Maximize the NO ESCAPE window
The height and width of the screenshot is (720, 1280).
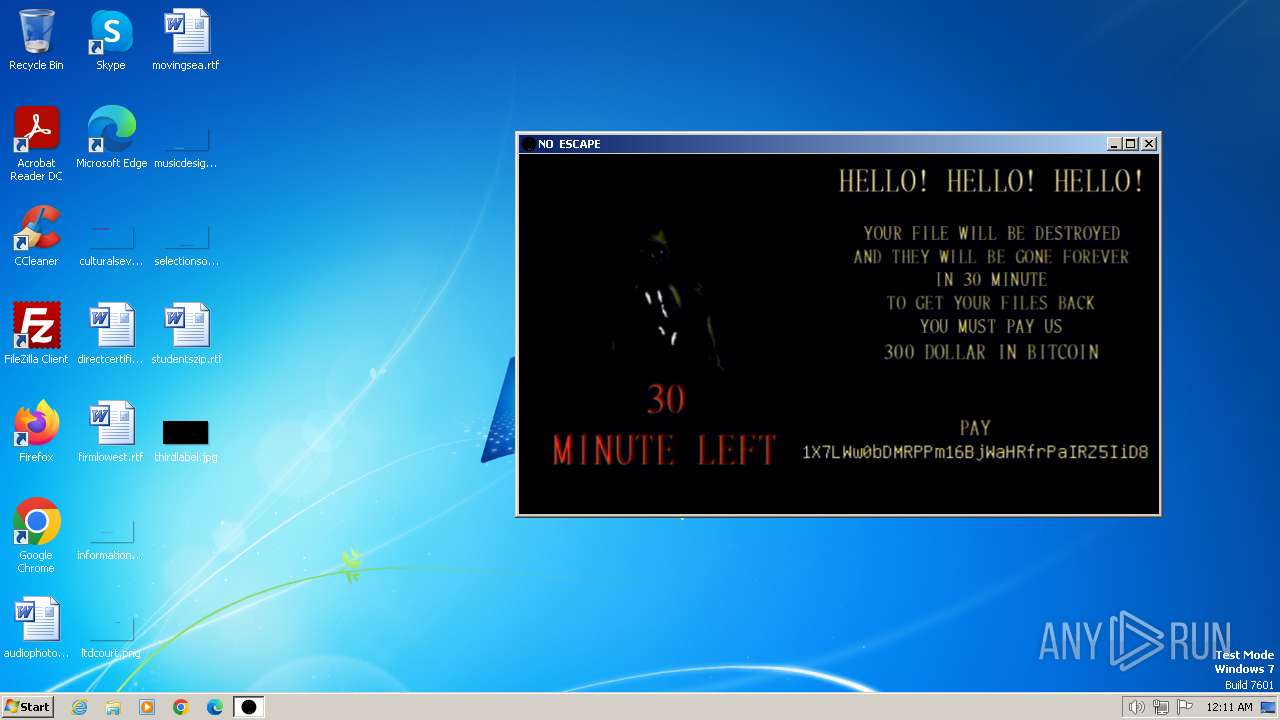click(1131, 144)
